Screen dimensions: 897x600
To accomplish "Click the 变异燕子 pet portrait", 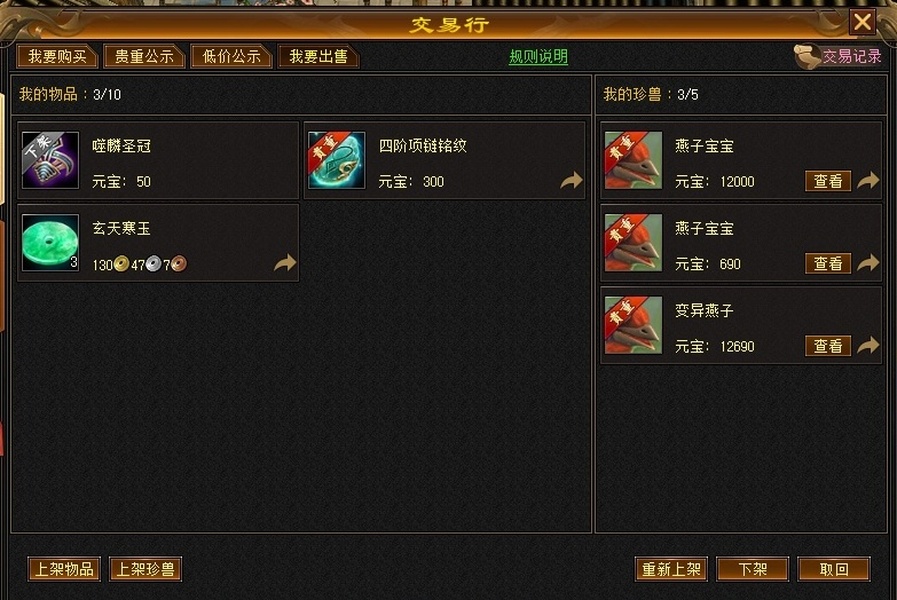I will coord(633,325).
